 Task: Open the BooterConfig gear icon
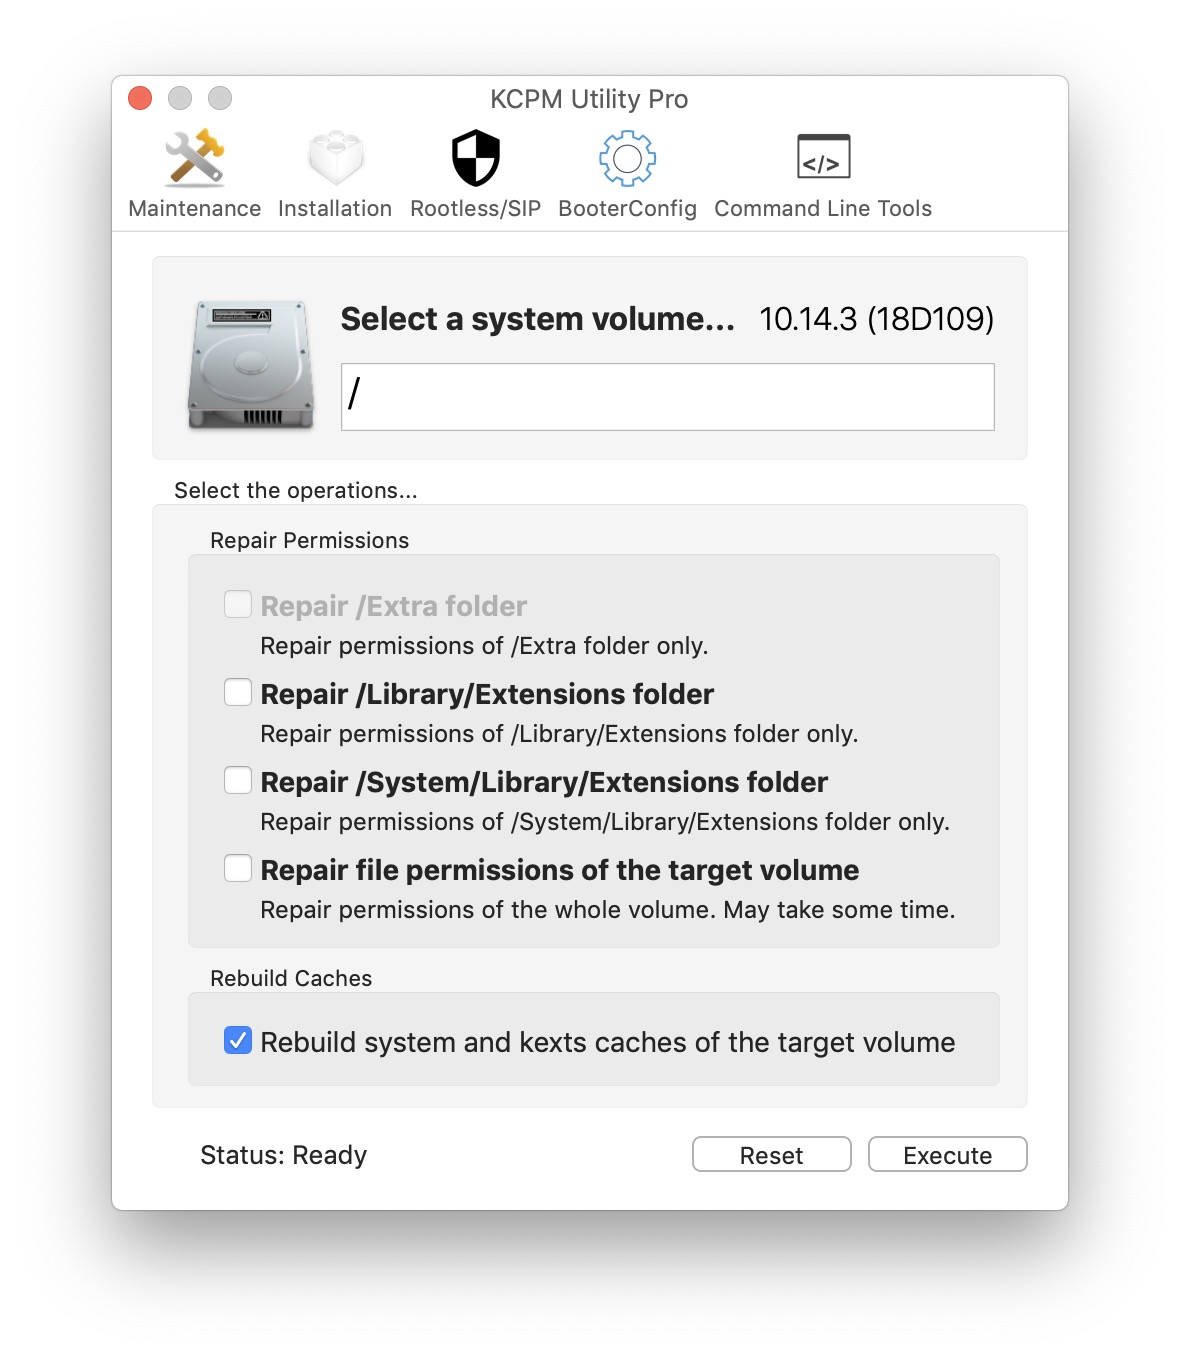(x=627, y=158)
